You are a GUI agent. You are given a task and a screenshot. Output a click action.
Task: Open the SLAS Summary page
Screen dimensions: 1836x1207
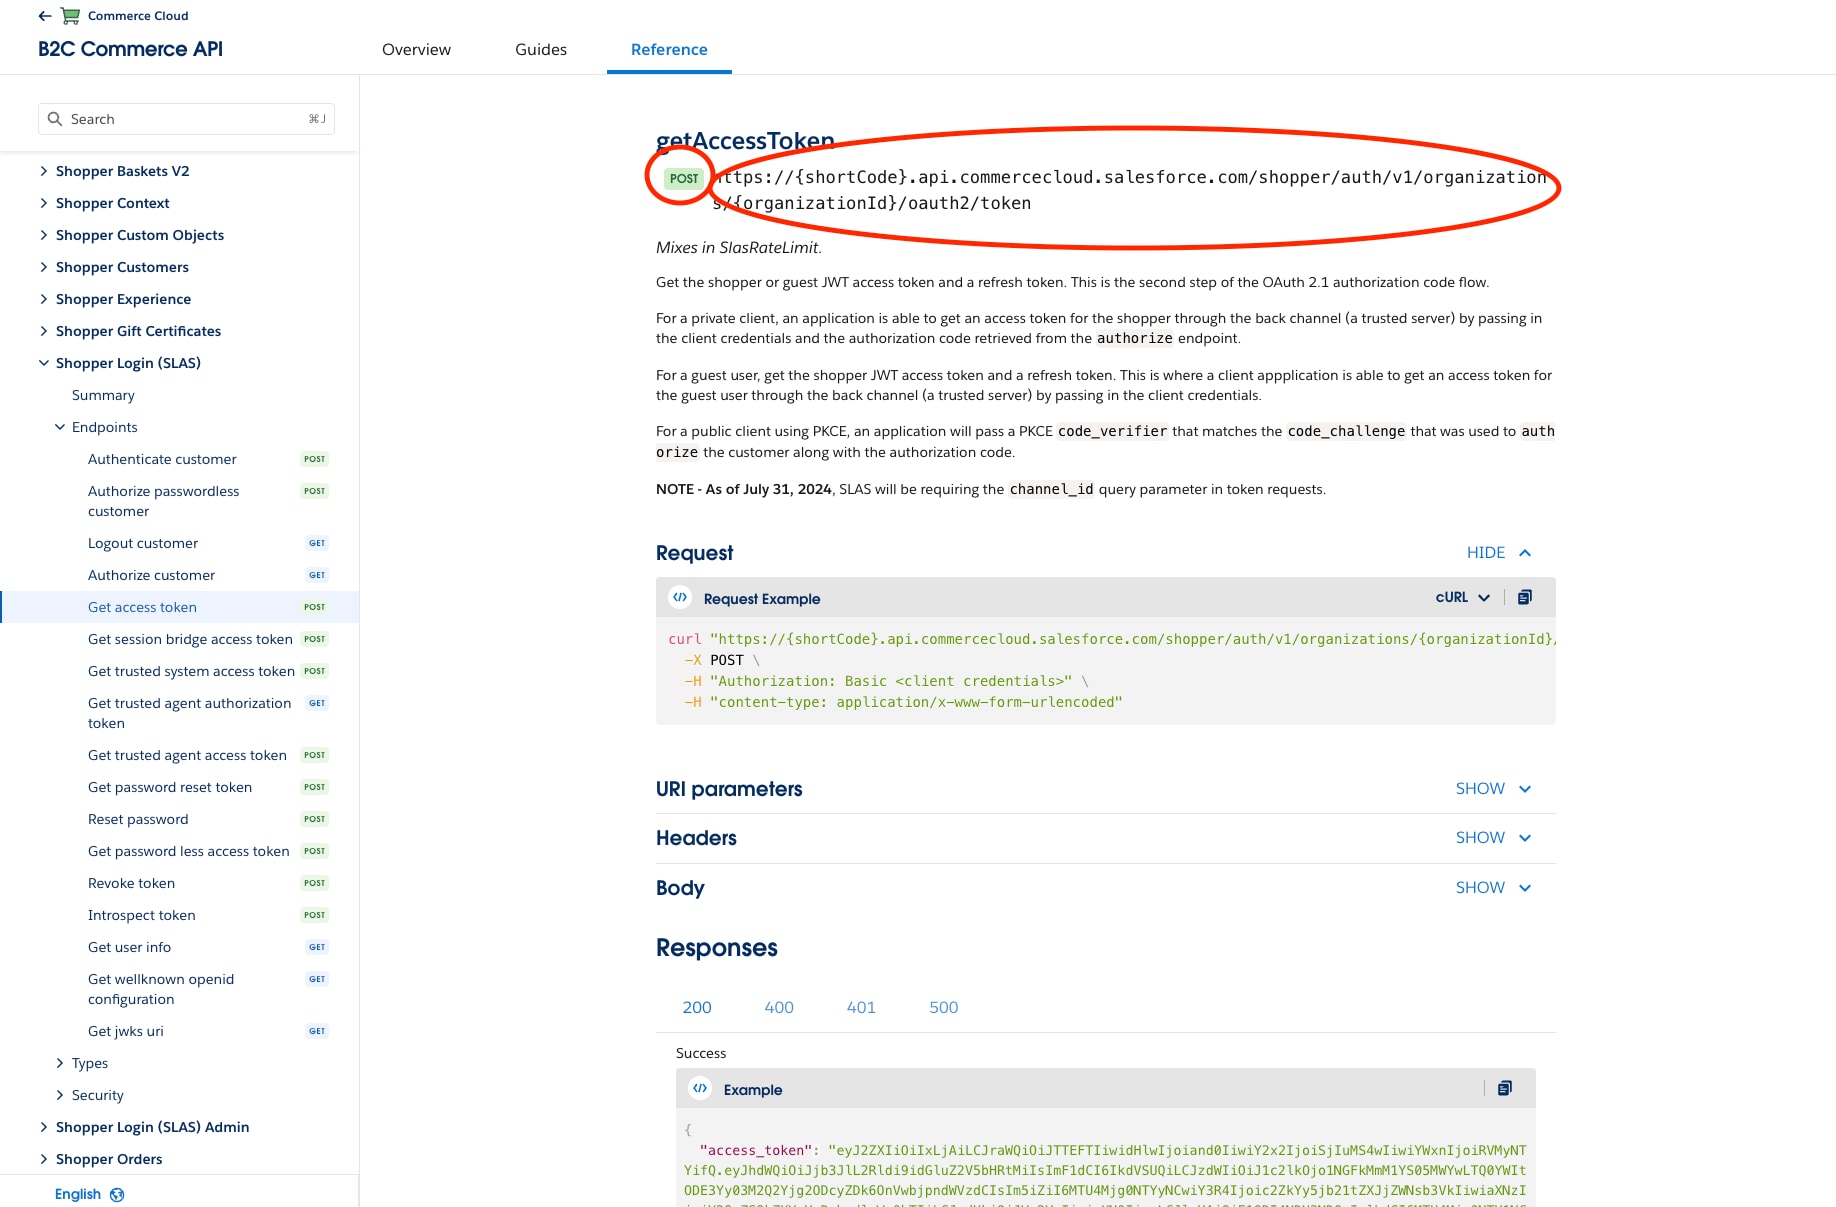point(103,395)
